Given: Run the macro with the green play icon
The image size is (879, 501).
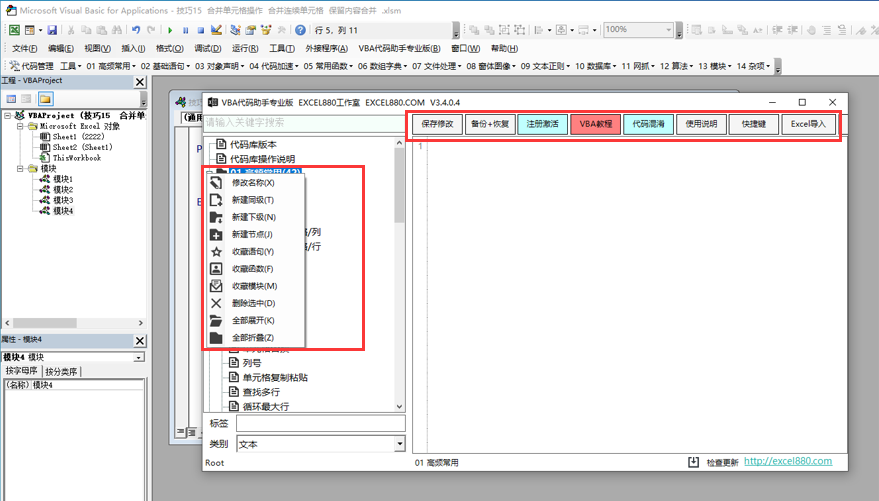Looking at the screenshot, I should (170, 30).
